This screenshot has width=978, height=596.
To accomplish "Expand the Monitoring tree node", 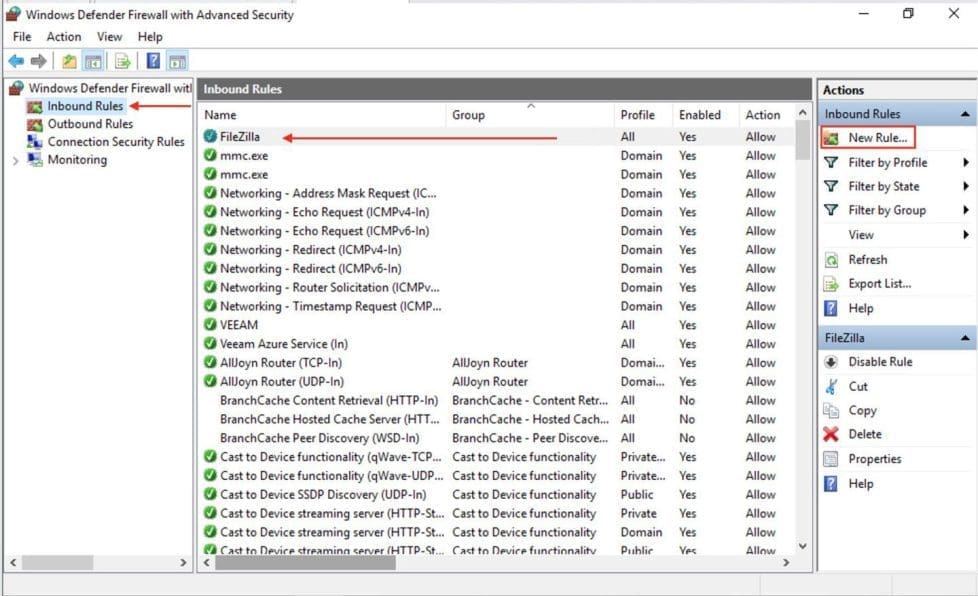I will [15, 160].
